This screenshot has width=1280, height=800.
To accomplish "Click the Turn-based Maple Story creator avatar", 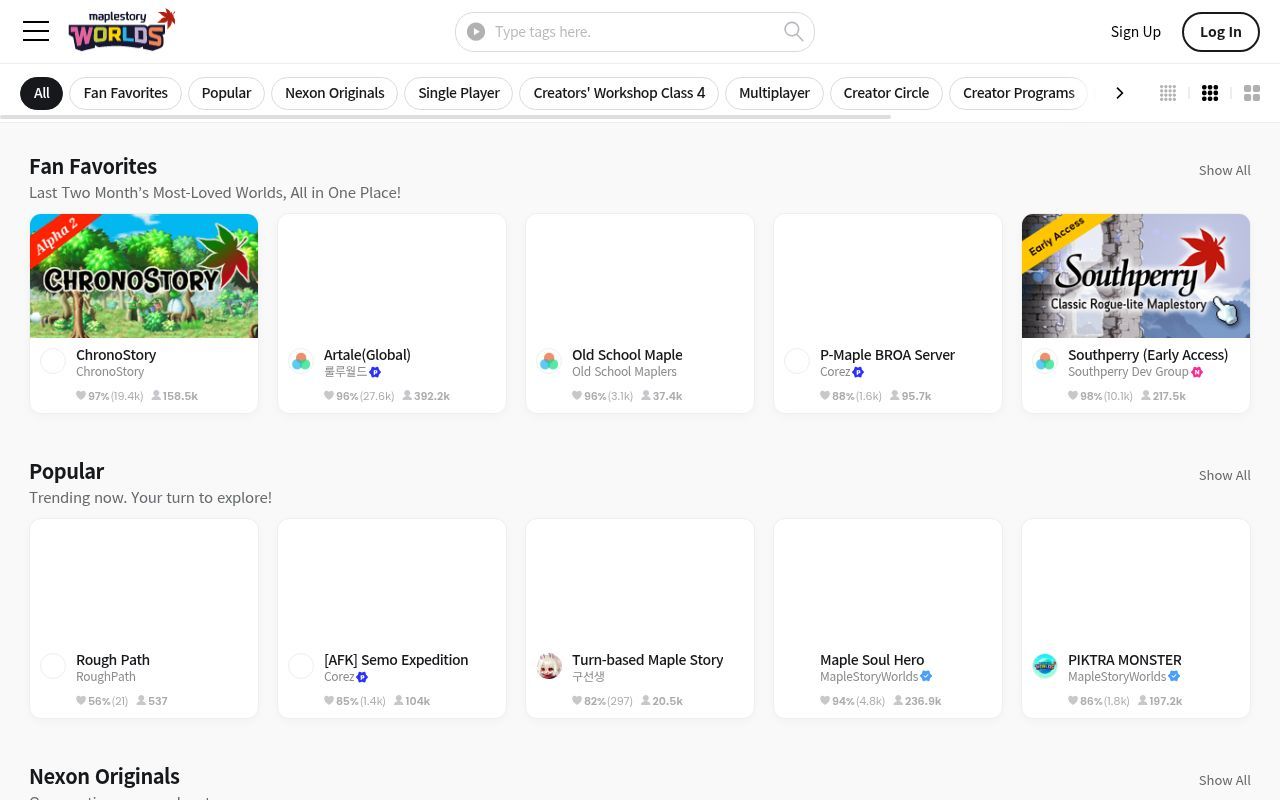I will click(549, 666).
